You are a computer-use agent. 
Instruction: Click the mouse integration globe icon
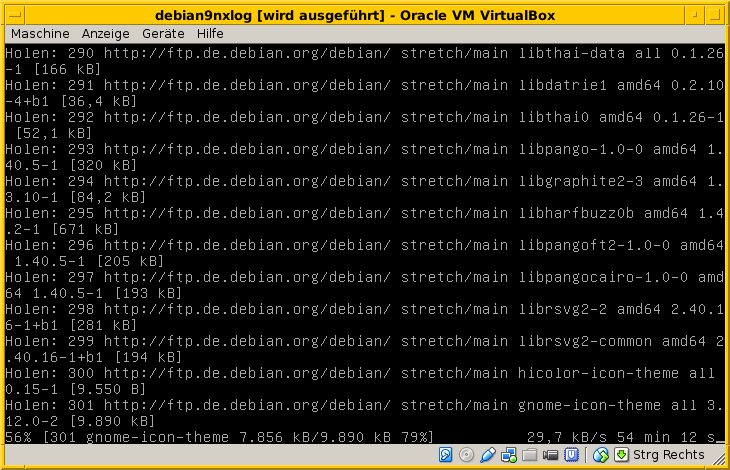click(601, 455)
